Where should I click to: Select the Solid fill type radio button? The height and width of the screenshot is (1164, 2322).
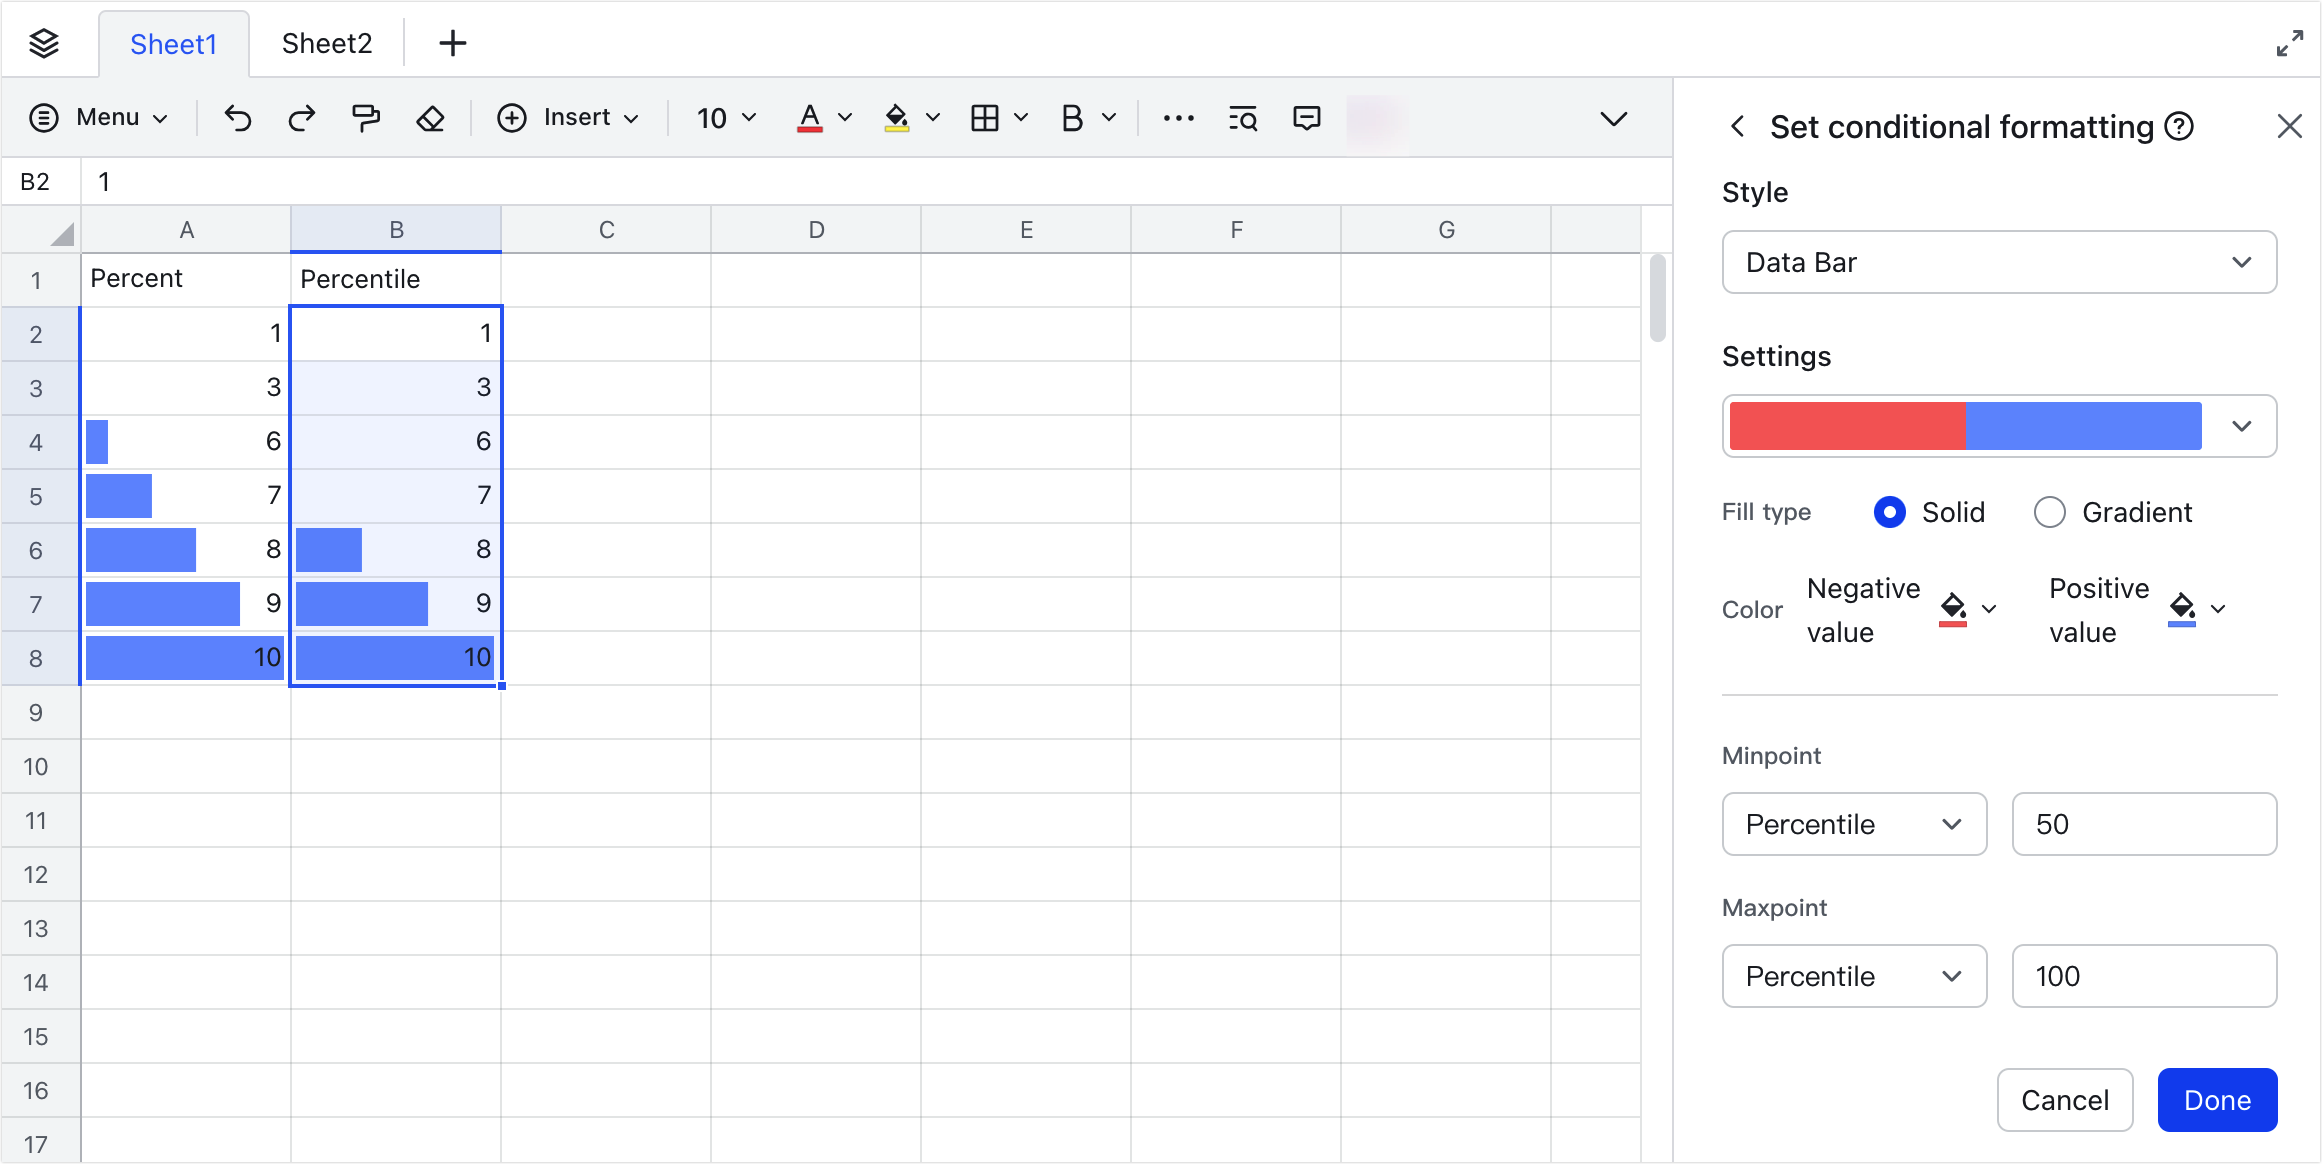pos(1890,512)
